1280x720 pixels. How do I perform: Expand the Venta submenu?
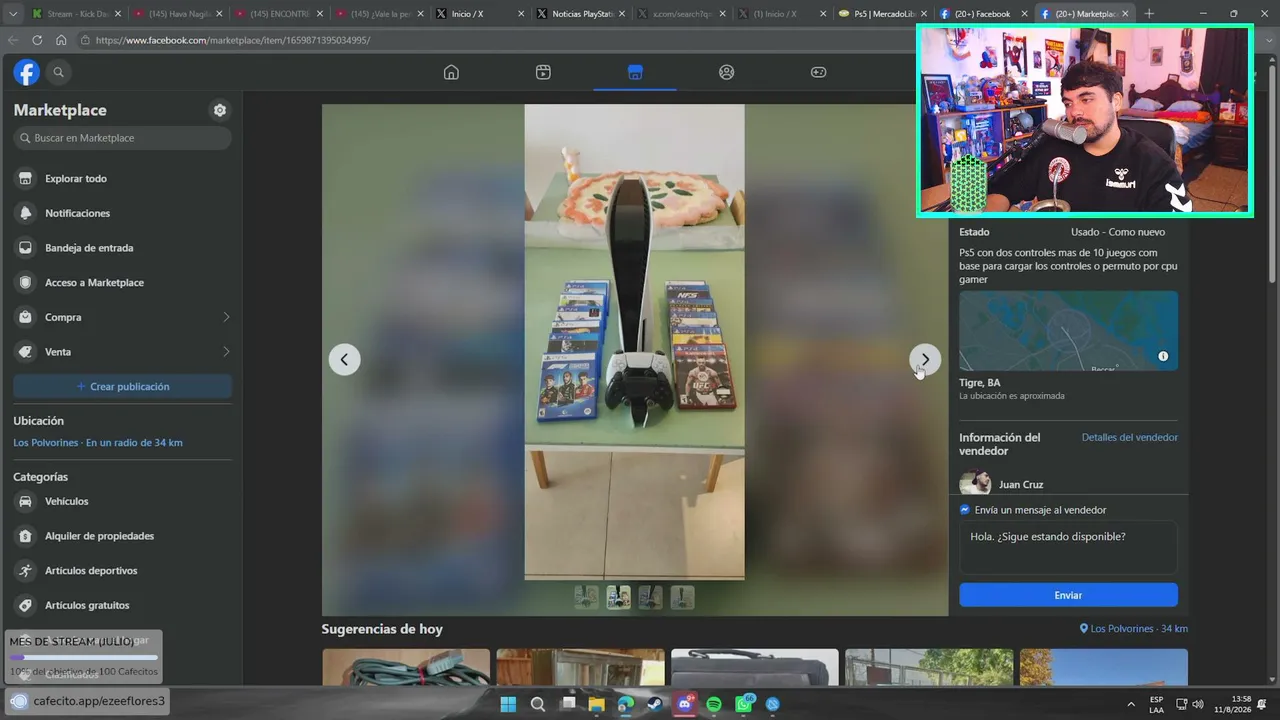click(226, 352)
